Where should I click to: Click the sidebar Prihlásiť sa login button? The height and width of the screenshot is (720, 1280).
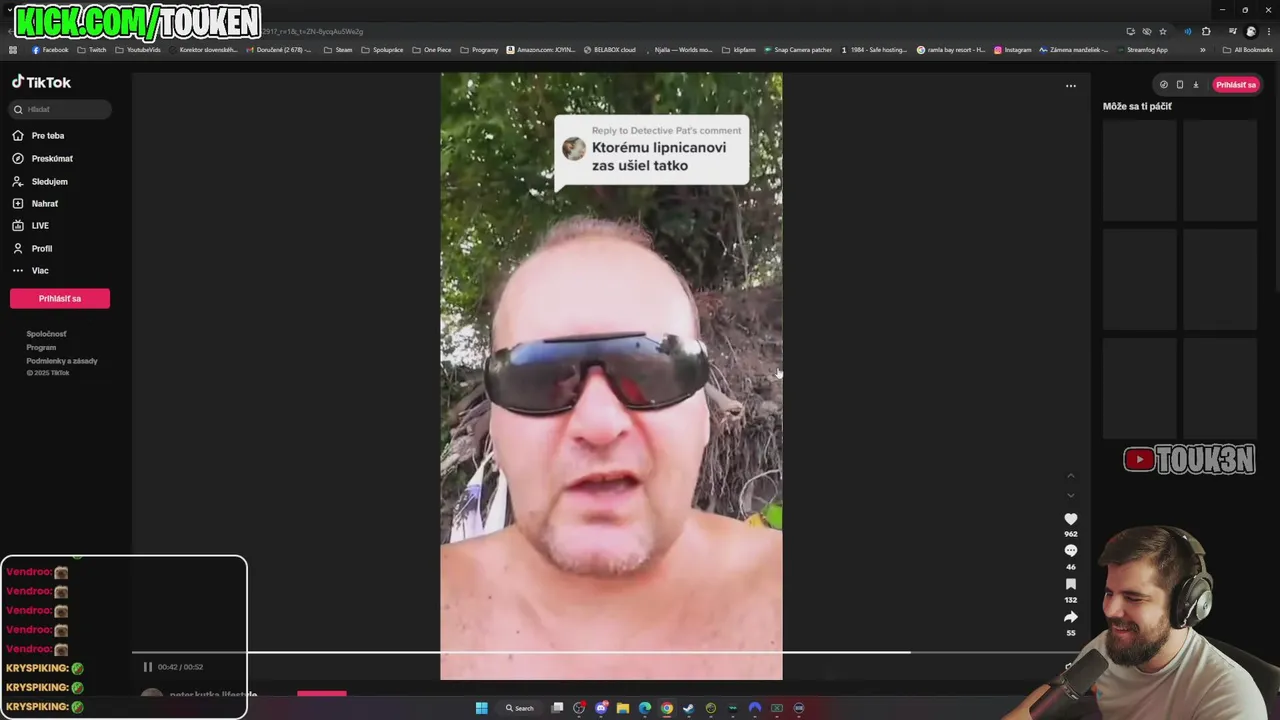(x=60, y=298)
